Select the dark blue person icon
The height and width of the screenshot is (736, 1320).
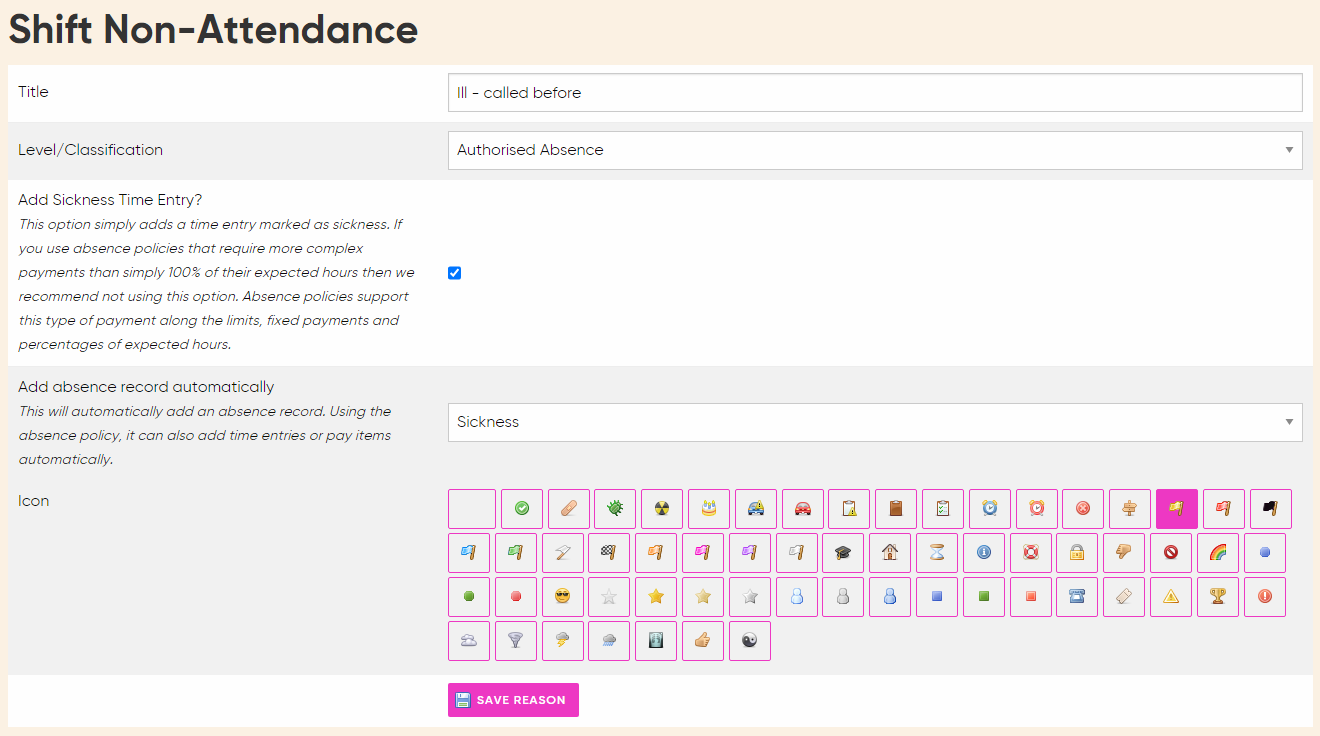(x=890, y=597)
